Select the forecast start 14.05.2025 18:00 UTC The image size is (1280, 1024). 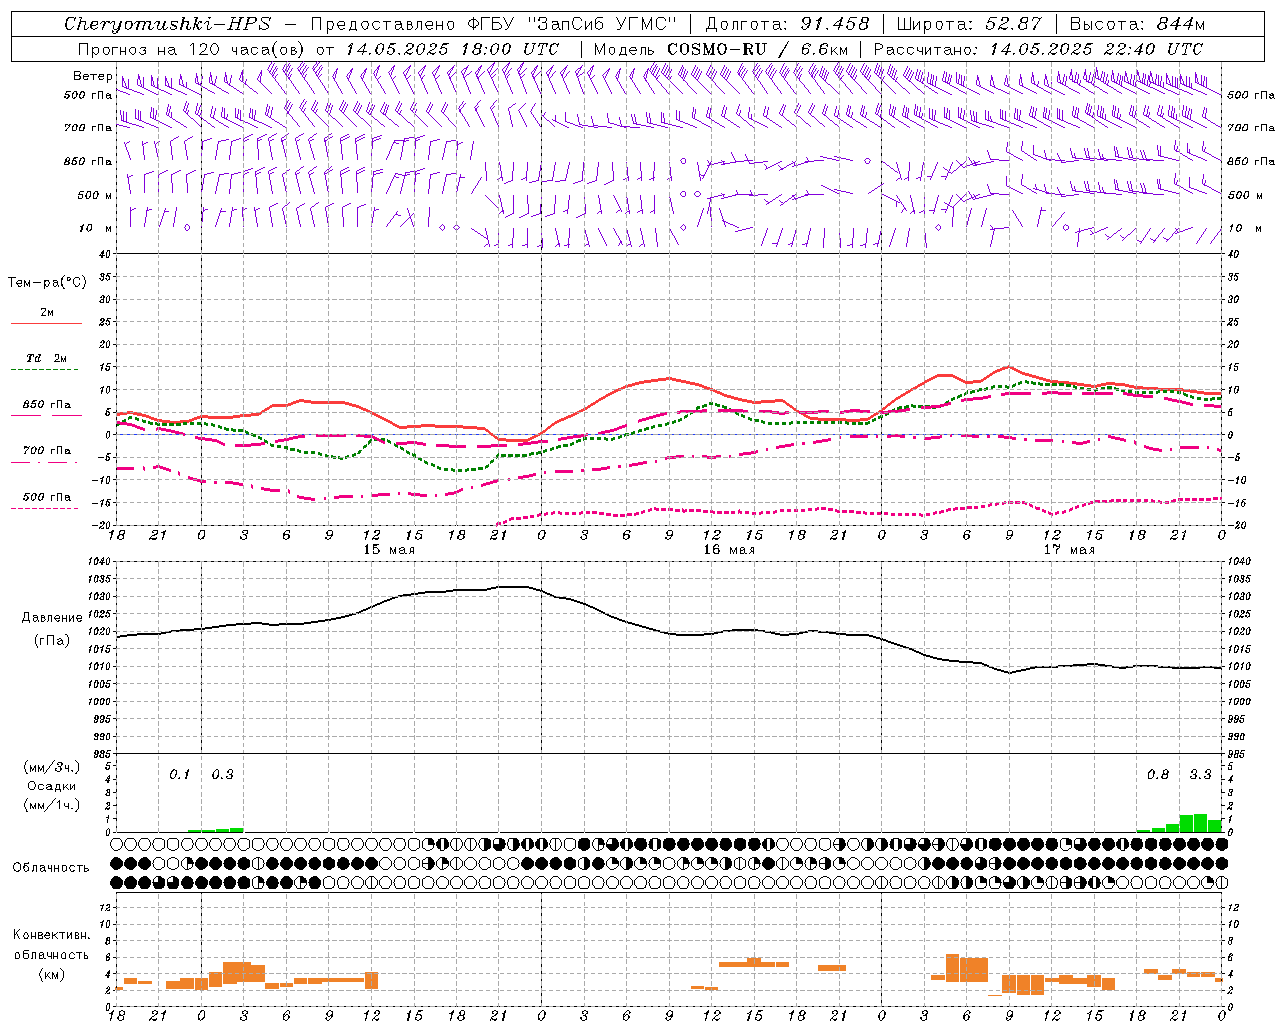[452, 49]
